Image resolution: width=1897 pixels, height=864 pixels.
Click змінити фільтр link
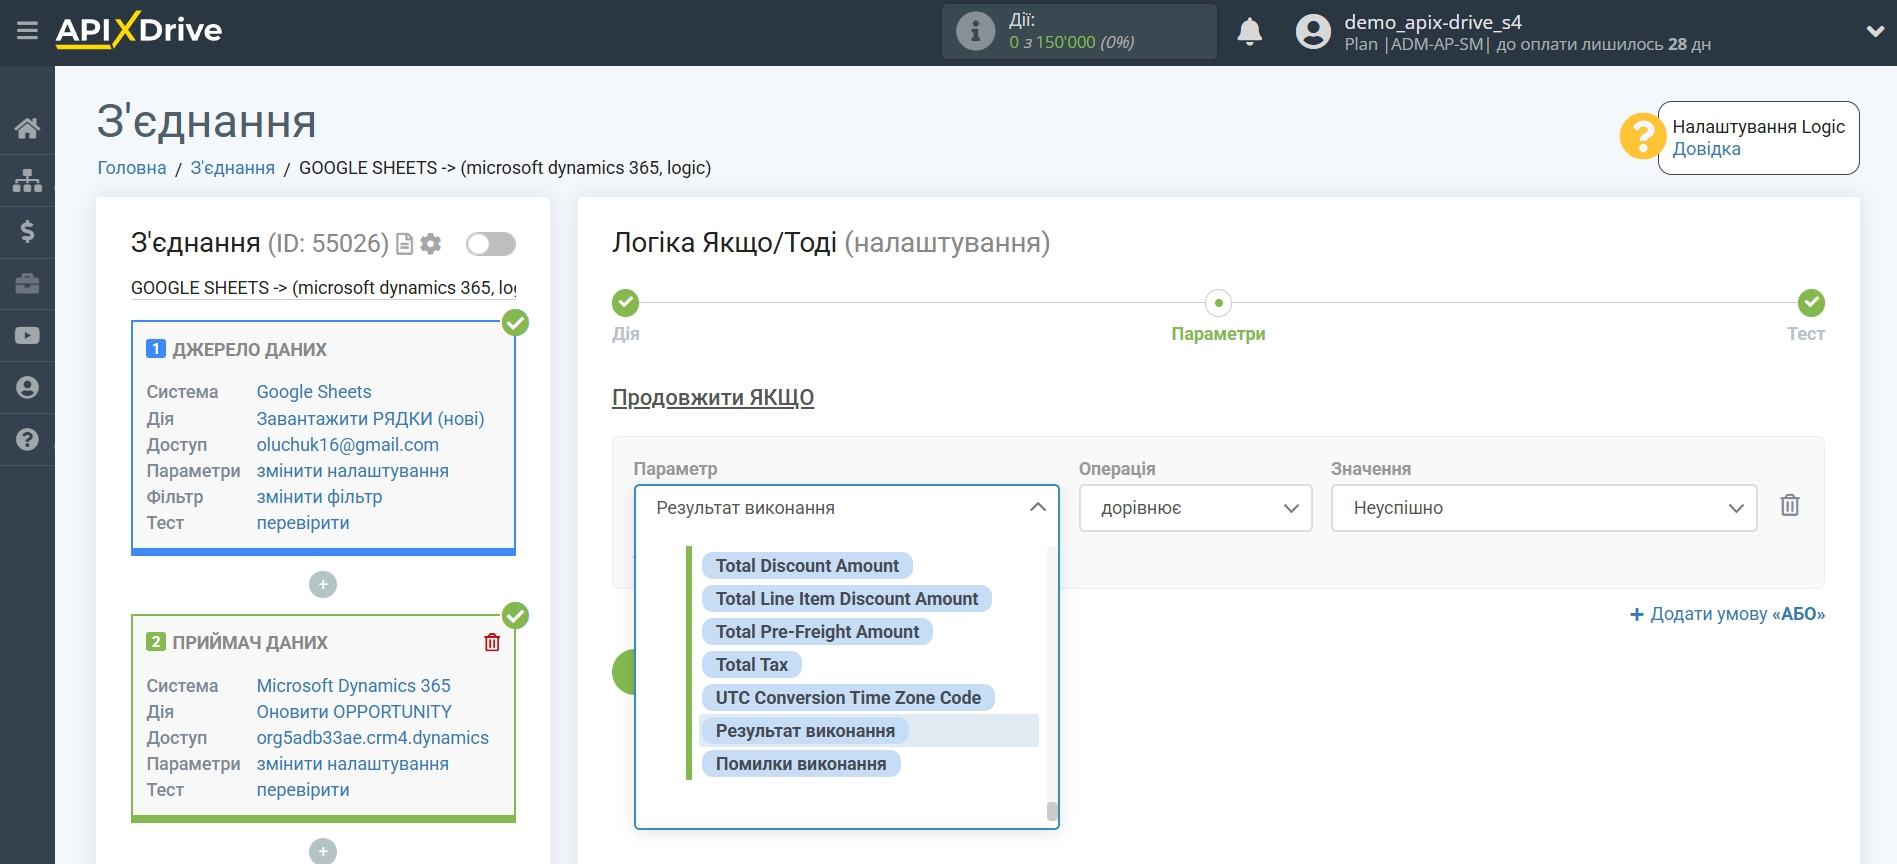pos(320,497)
